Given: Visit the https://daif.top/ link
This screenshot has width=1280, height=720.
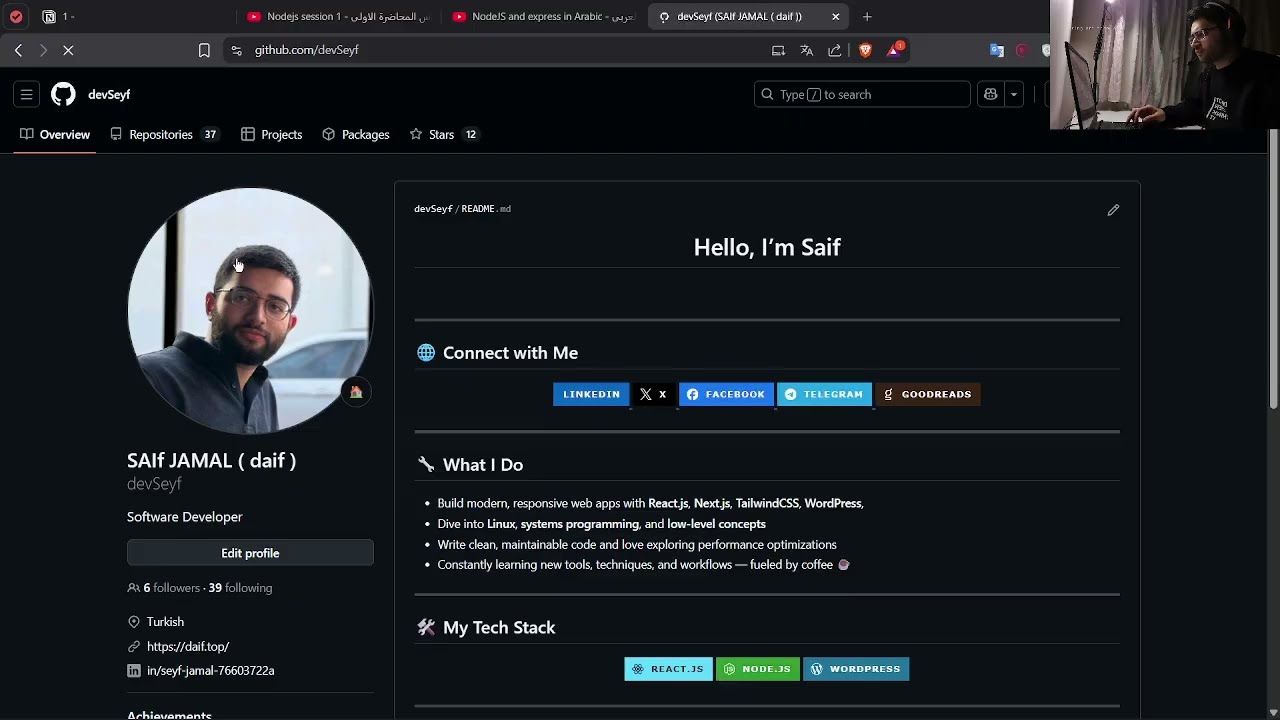Looking at the screenshot, I should (188, 646).
